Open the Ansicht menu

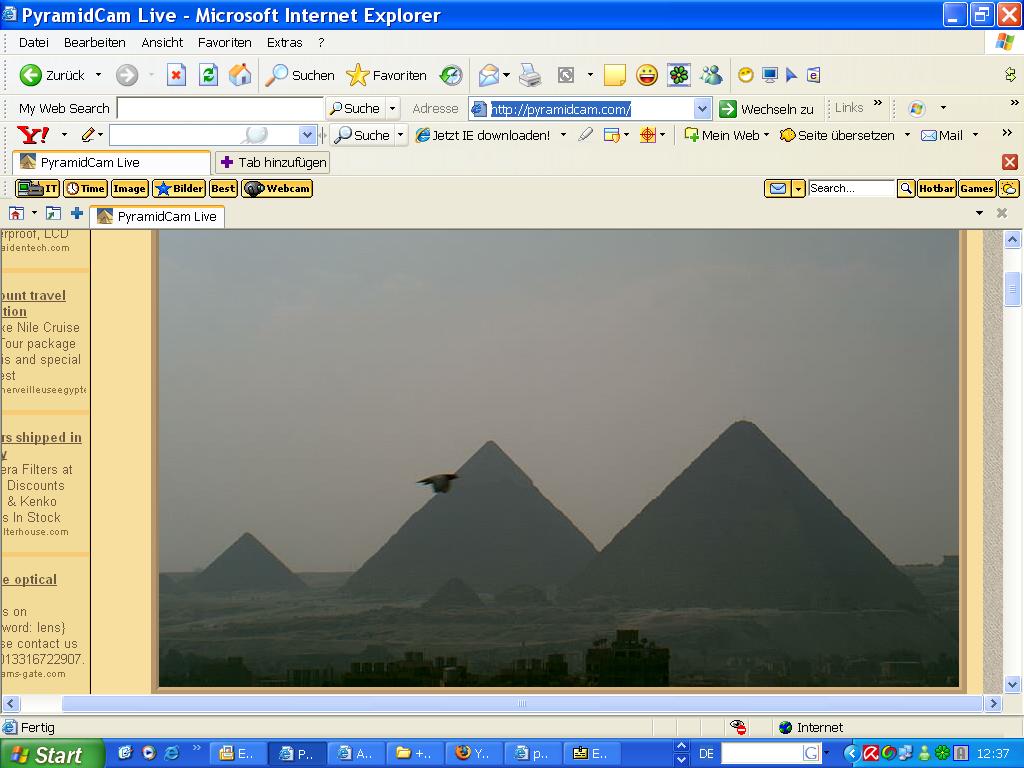162,42
